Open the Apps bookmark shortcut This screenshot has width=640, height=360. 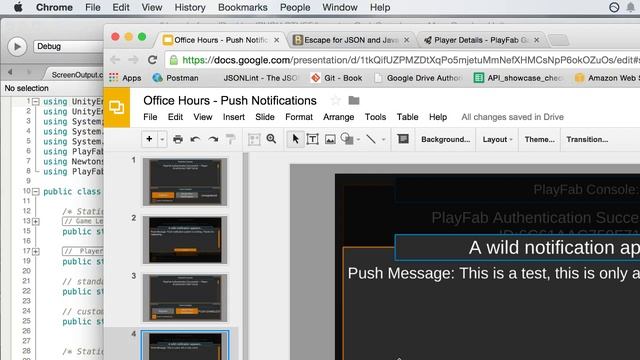pyautogui.click(x=125, y=78)
